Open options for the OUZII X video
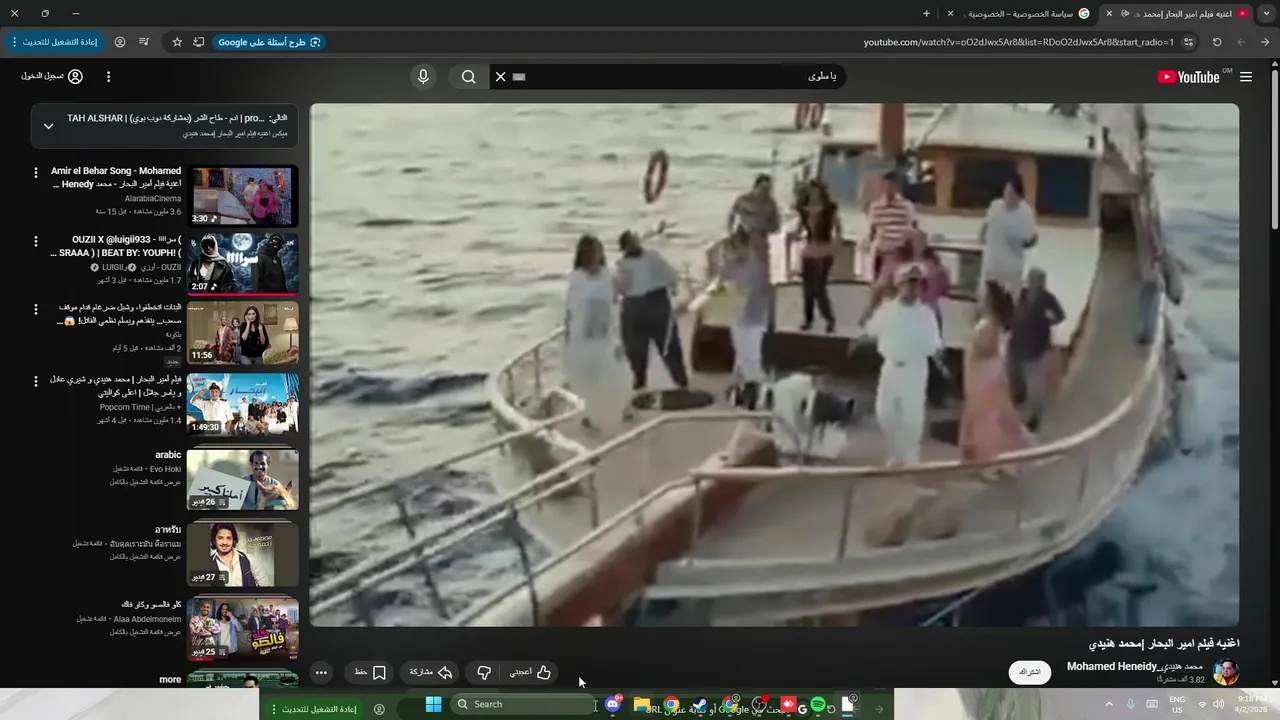The height and width of the screenshot is (720, 1280). coord(36,242)
